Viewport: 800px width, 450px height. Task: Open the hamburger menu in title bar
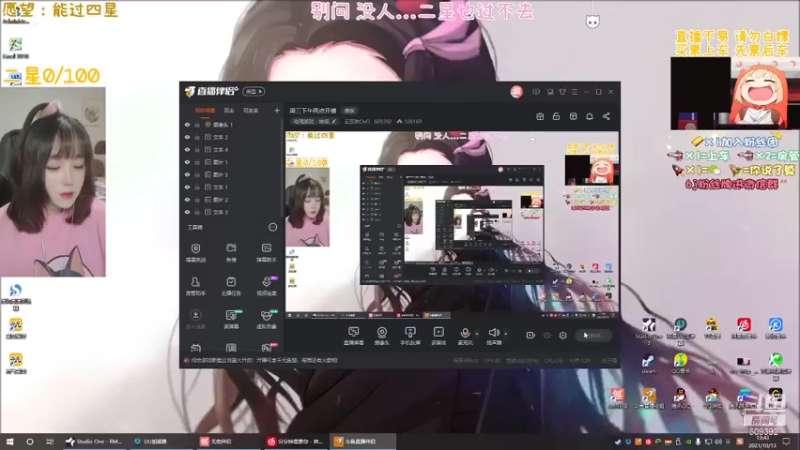pos(574,92)
